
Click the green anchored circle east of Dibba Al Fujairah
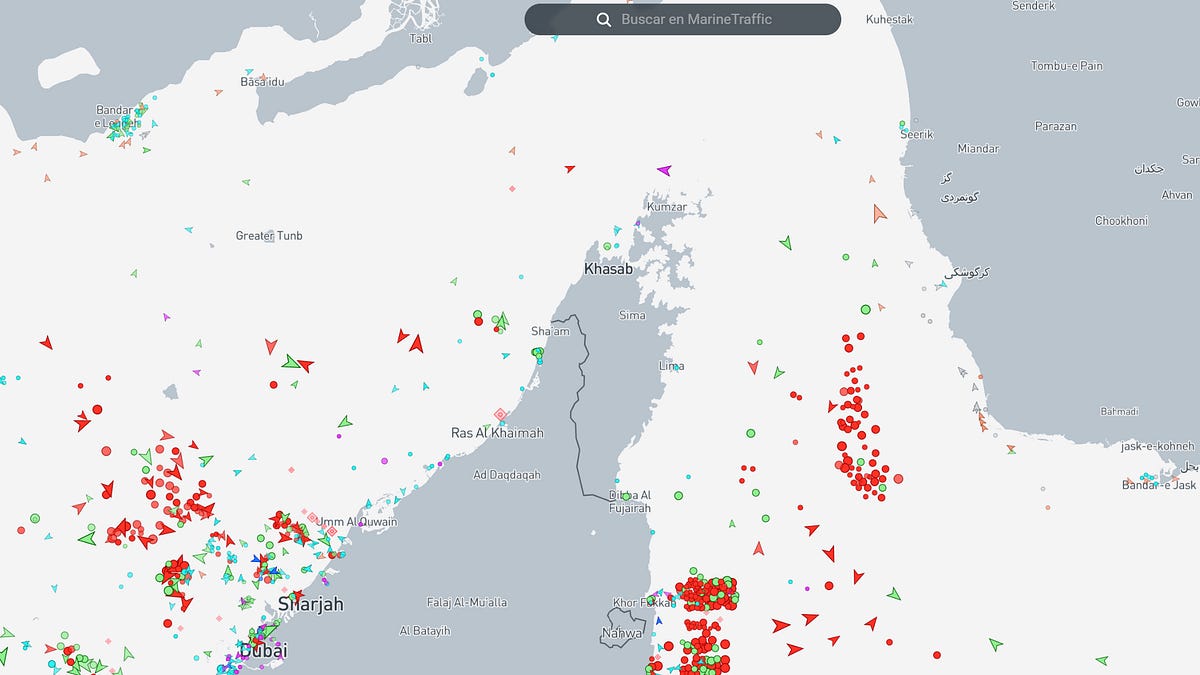(x=678, y=495)
